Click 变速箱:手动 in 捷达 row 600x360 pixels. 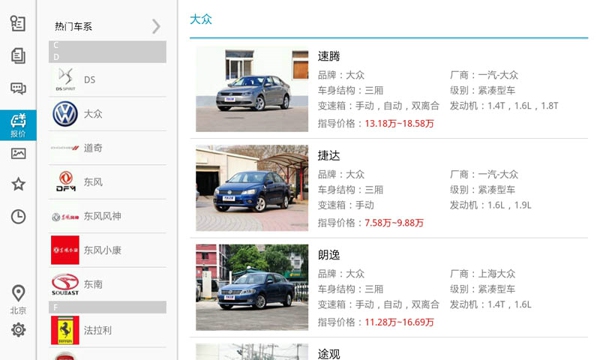[x=346, y=205]
